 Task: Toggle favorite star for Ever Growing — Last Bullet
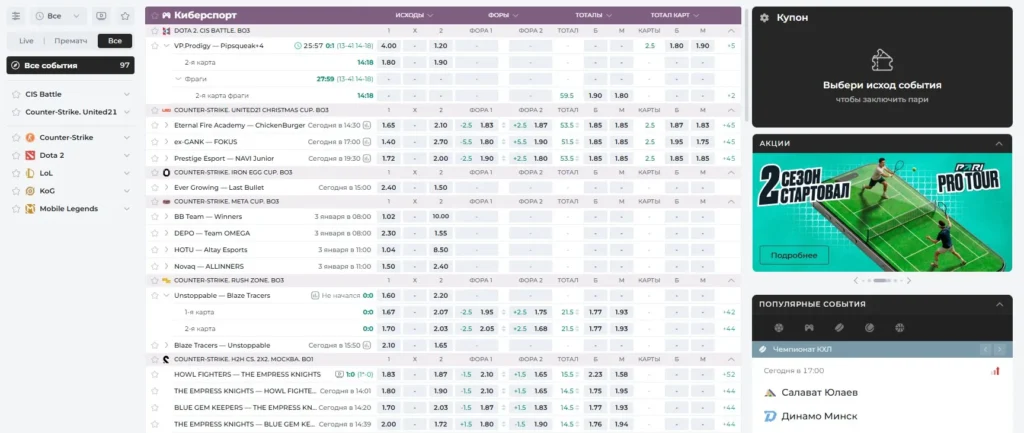click(154, 187)
